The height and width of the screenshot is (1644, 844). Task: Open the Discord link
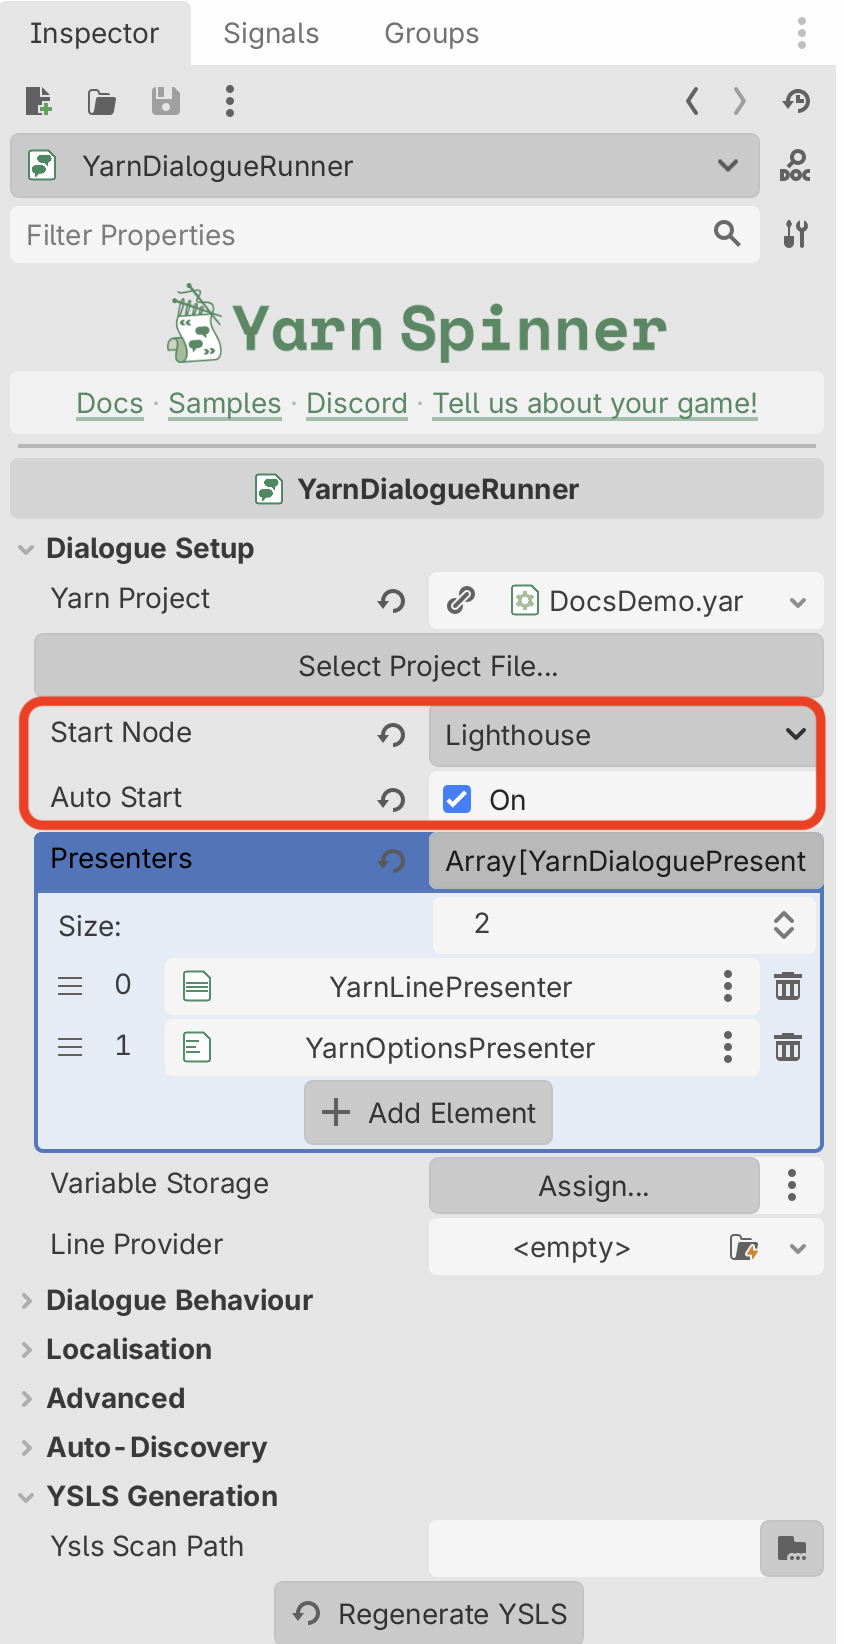point(357,403)
